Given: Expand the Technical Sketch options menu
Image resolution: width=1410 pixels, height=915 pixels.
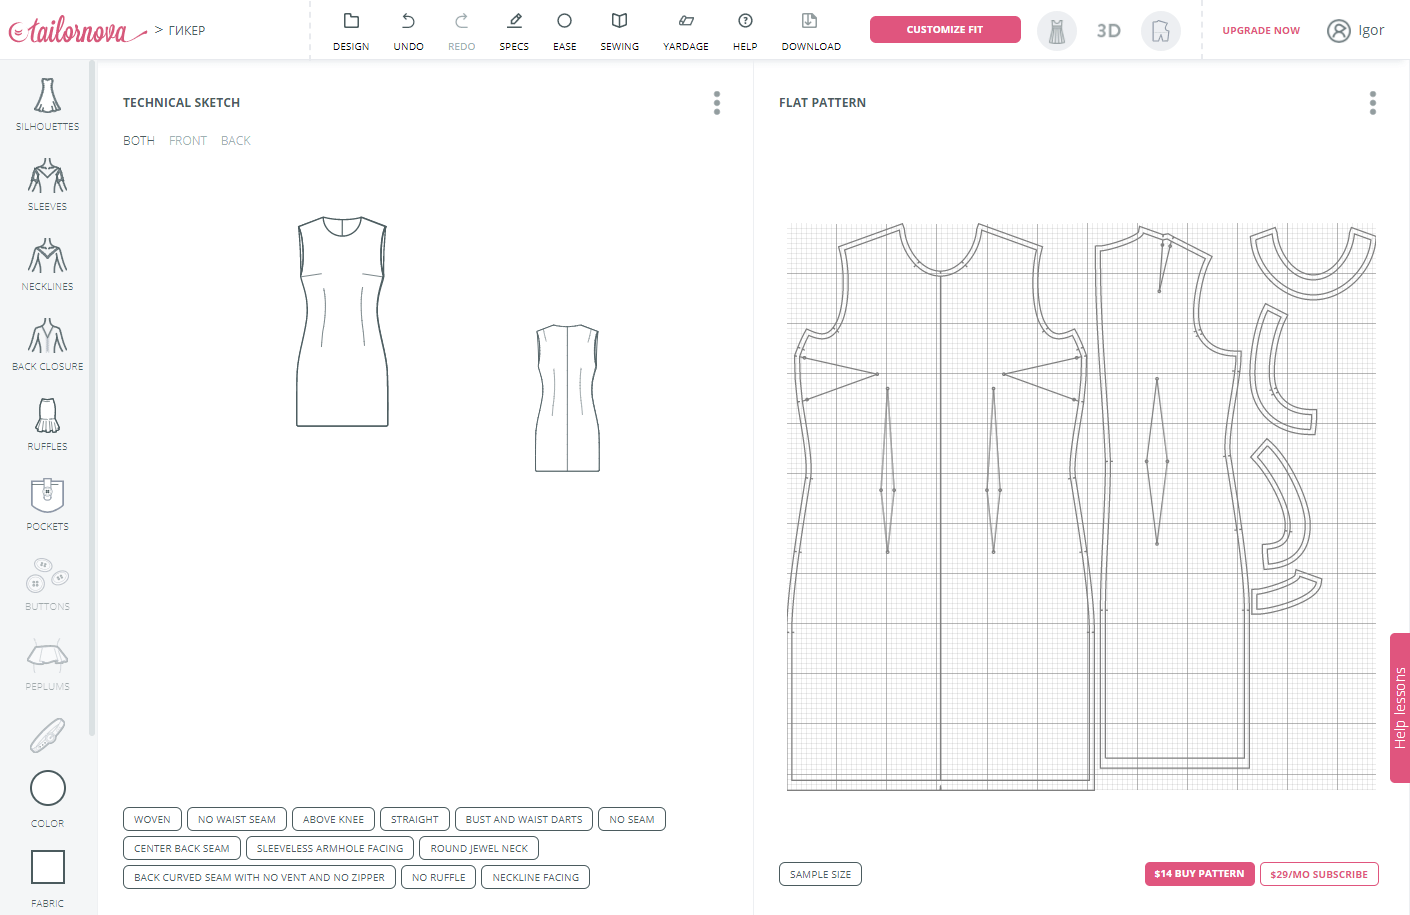Looking at the screenshot, I should click(x=717, y=103).
